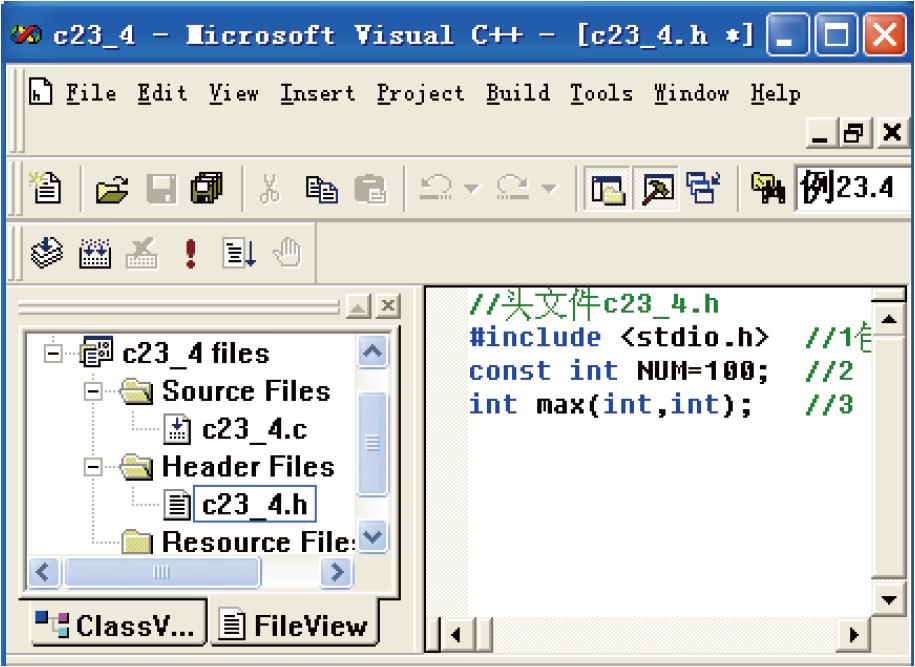915x667 pixels.
Task: Click code line 'int max(int,int);'
Action: click(610, 405)
